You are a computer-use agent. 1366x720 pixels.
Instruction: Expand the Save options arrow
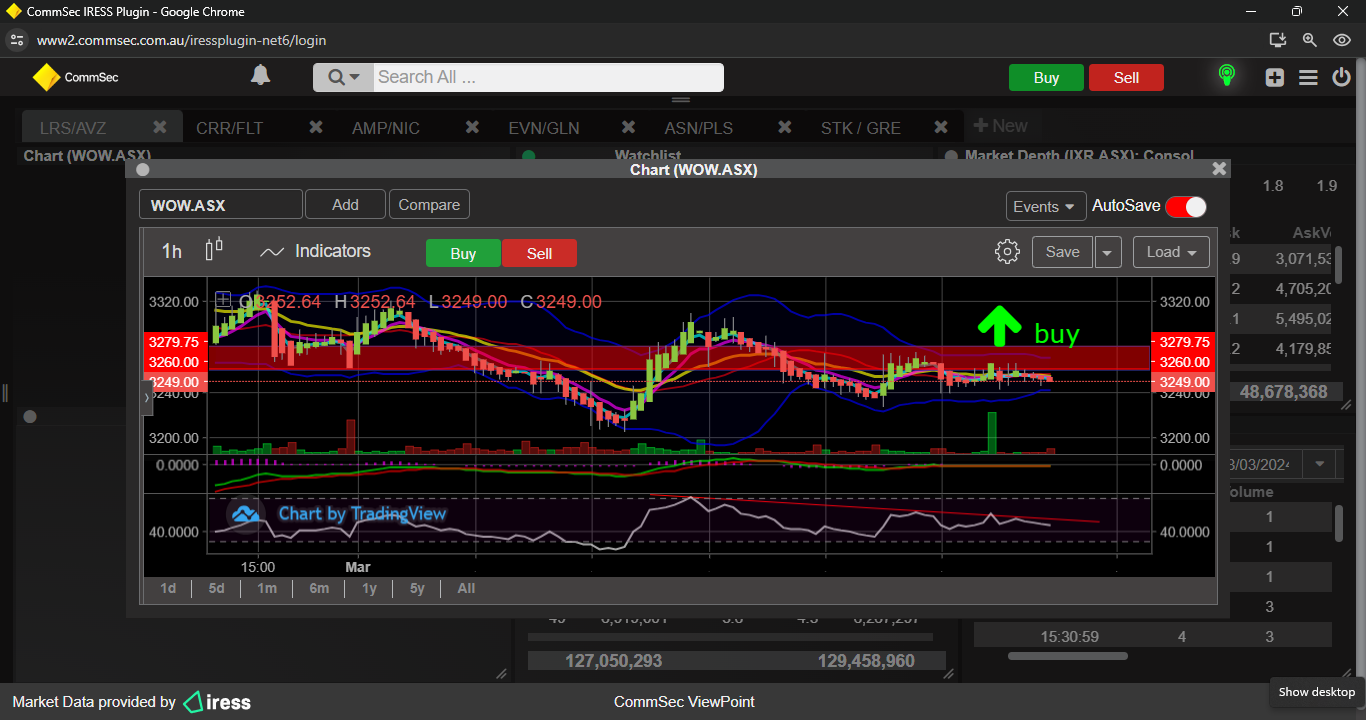(x=1108, y=252)
